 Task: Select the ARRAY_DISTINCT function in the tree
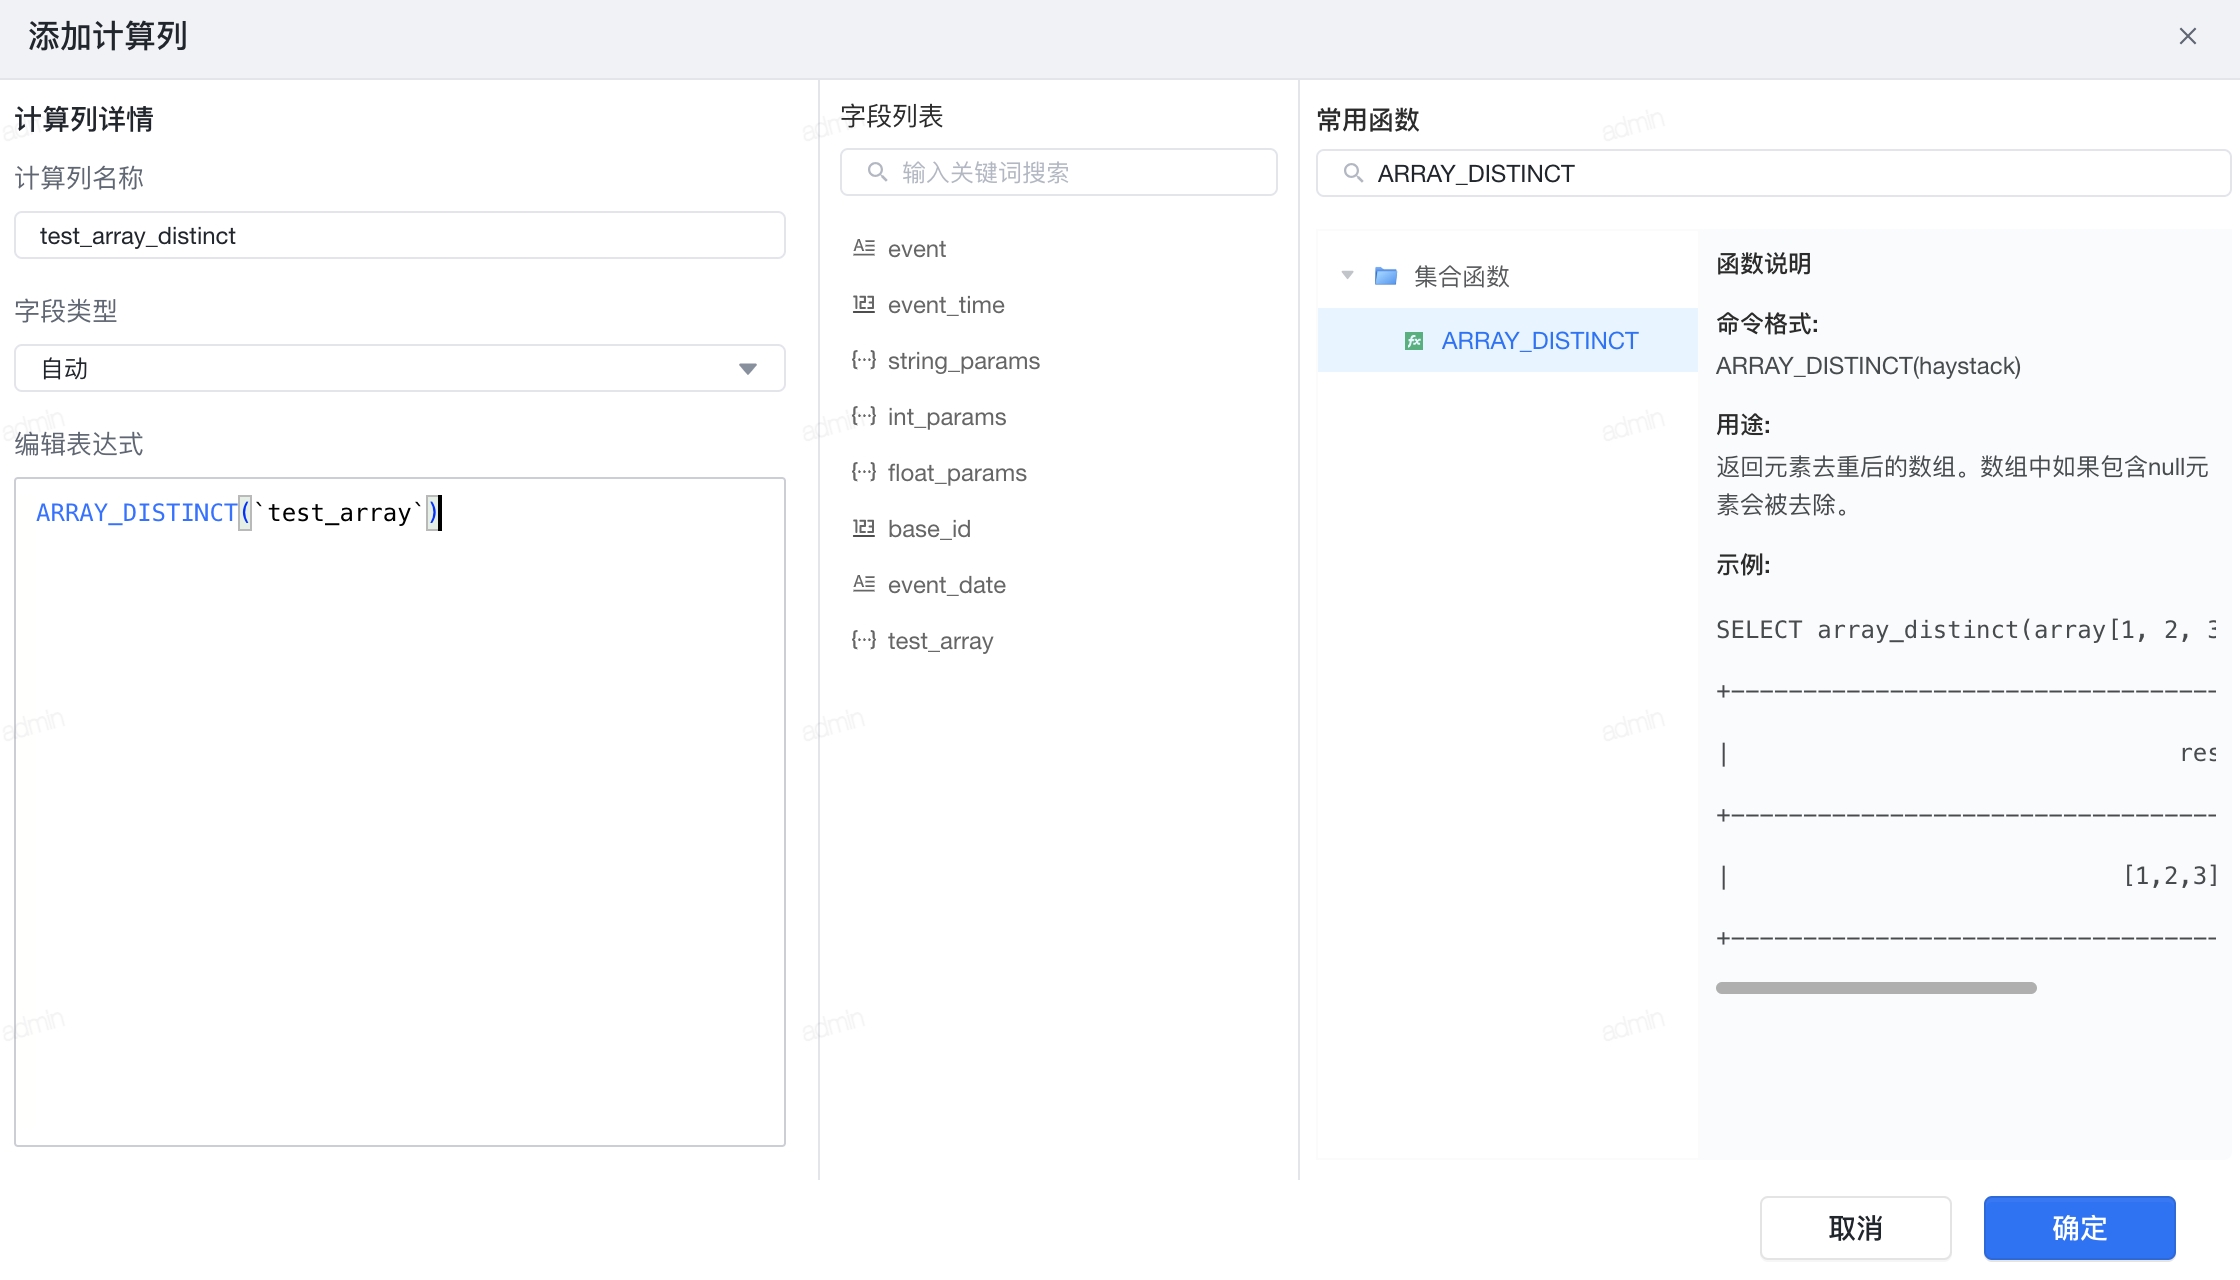click(1507, 340)
